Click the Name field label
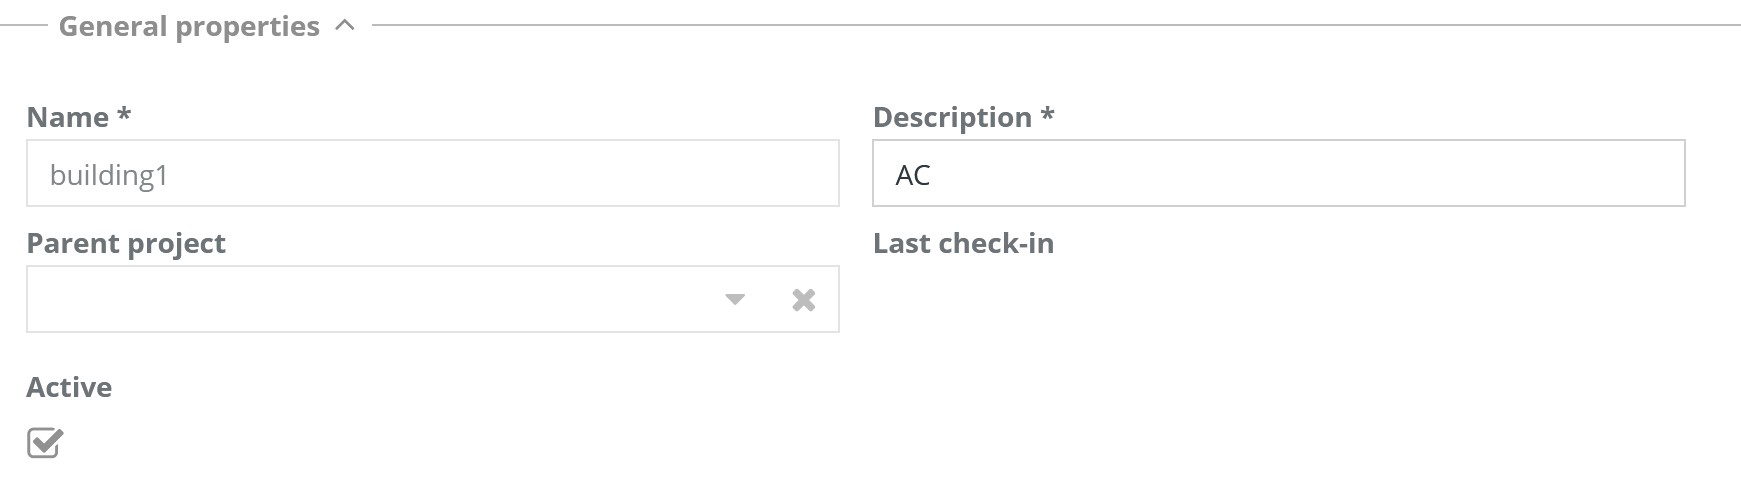This screenshot has width=1741, height=485. pos(67,117)
